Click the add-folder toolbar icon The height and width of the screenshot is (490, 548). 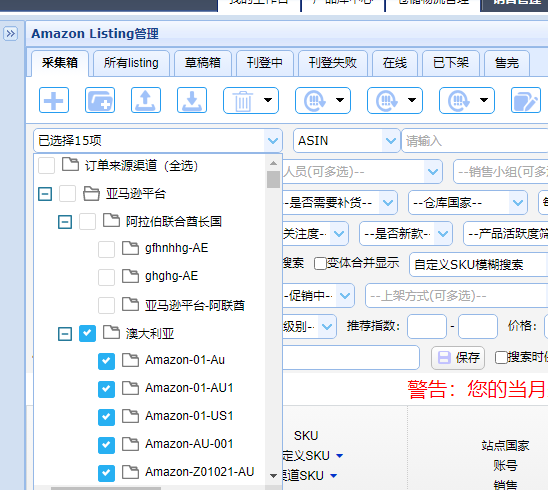click(100, 100)
